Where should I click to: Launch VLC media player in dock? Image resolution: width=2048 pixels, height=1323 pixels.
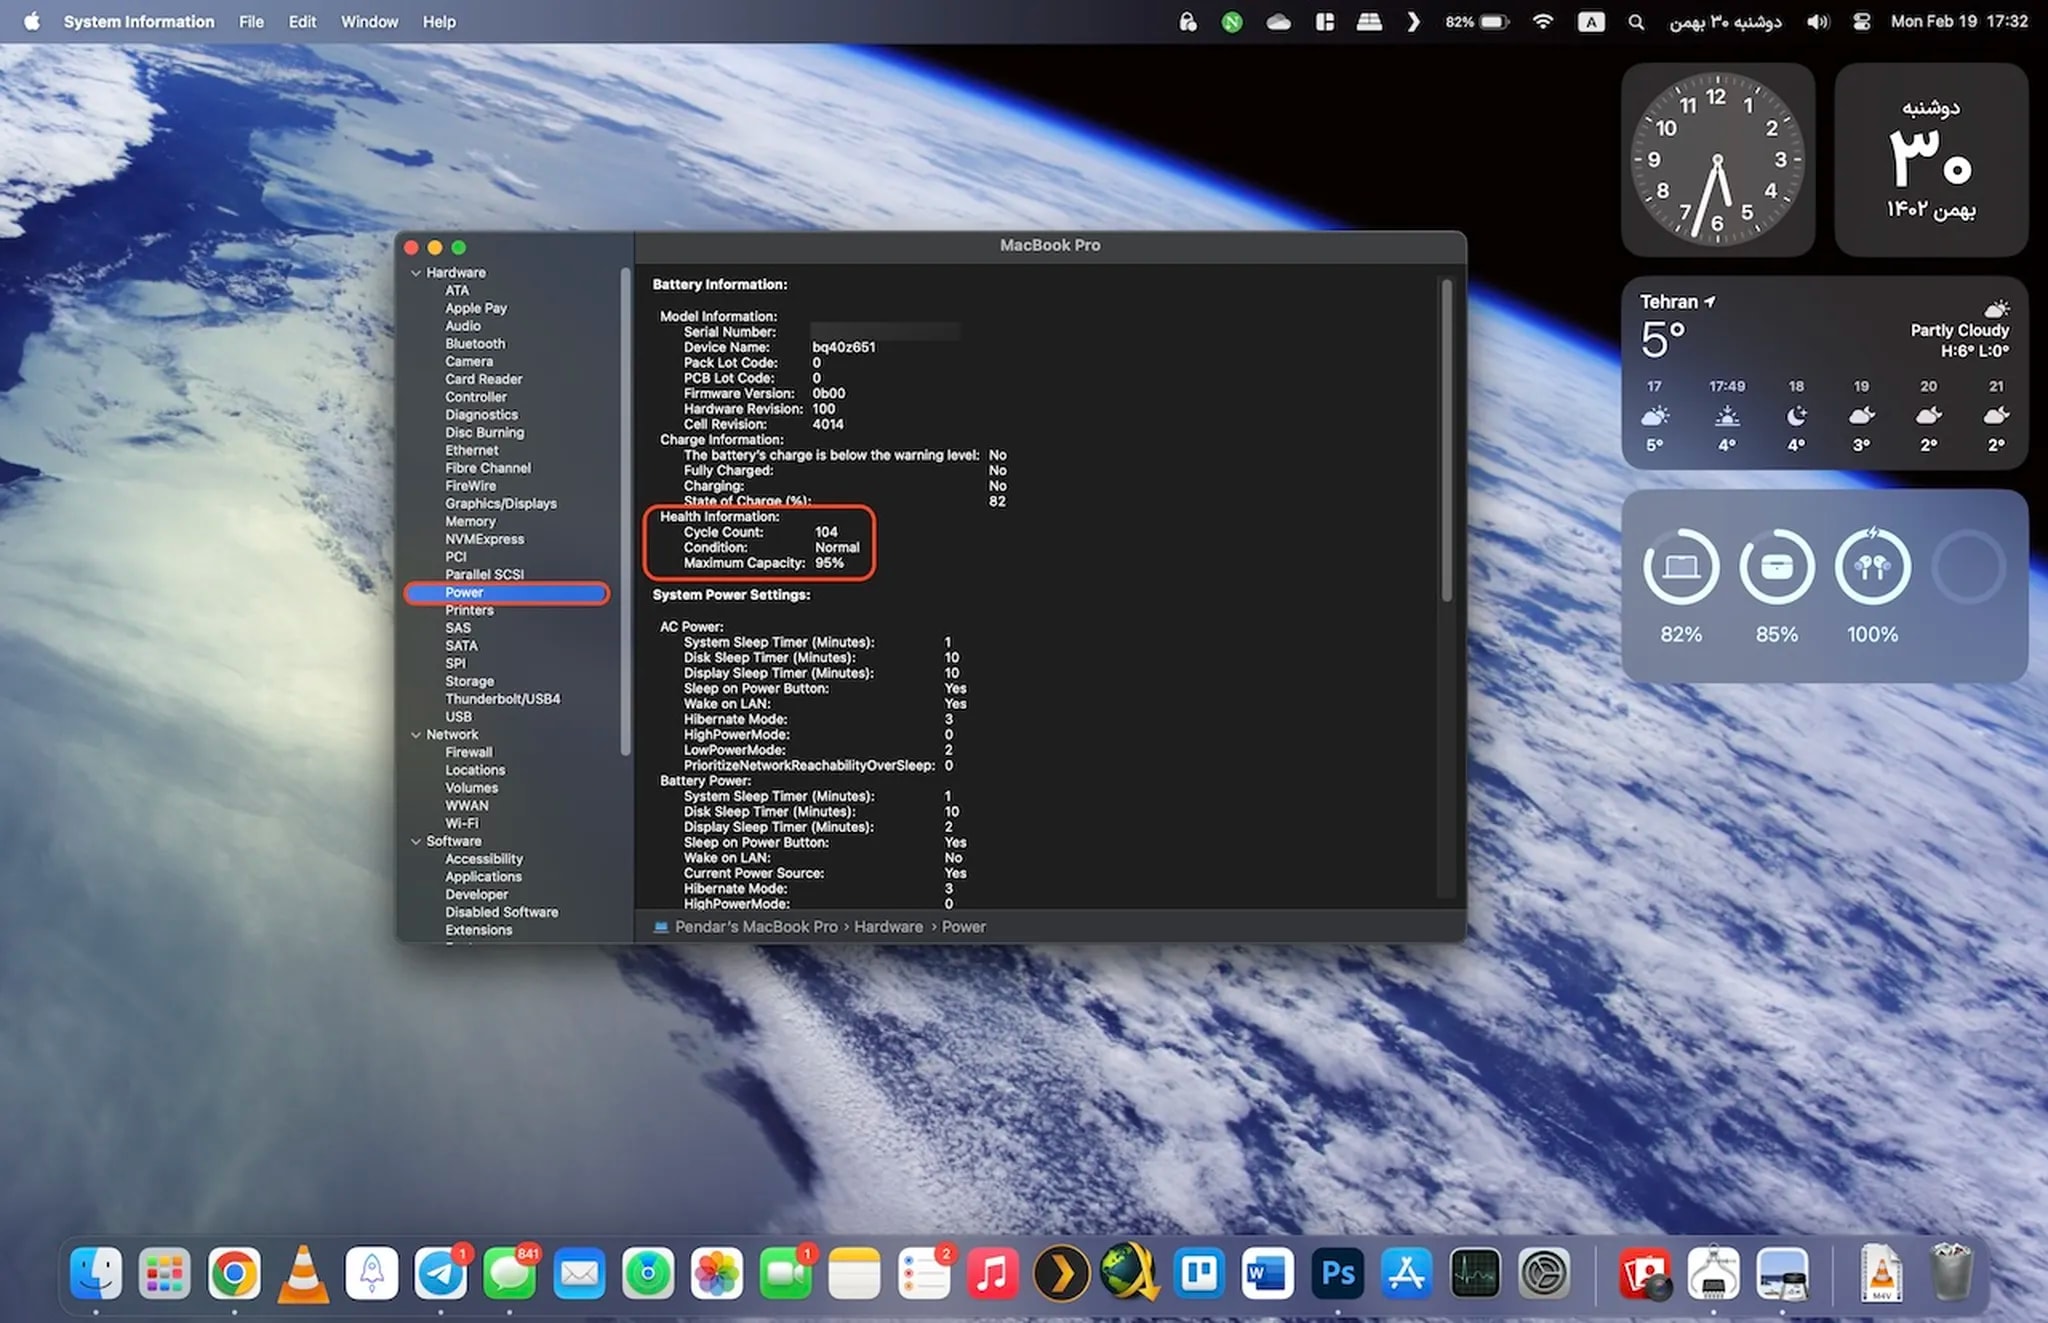pyautogui.click(x=302, y=1274)
